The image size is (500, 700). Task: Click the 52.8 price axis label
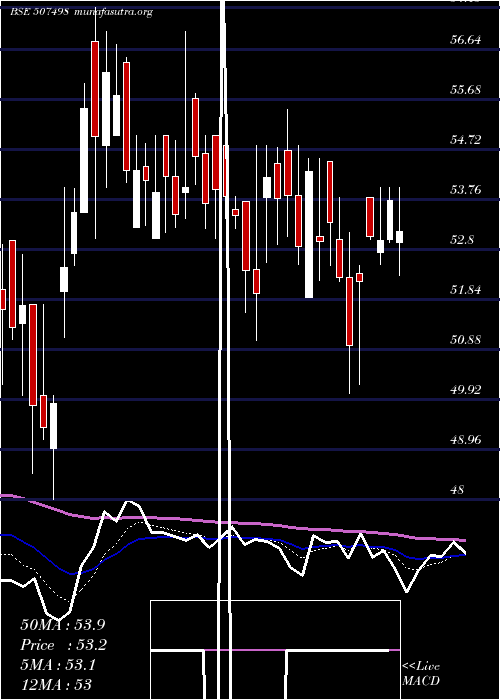coord(462,240)
